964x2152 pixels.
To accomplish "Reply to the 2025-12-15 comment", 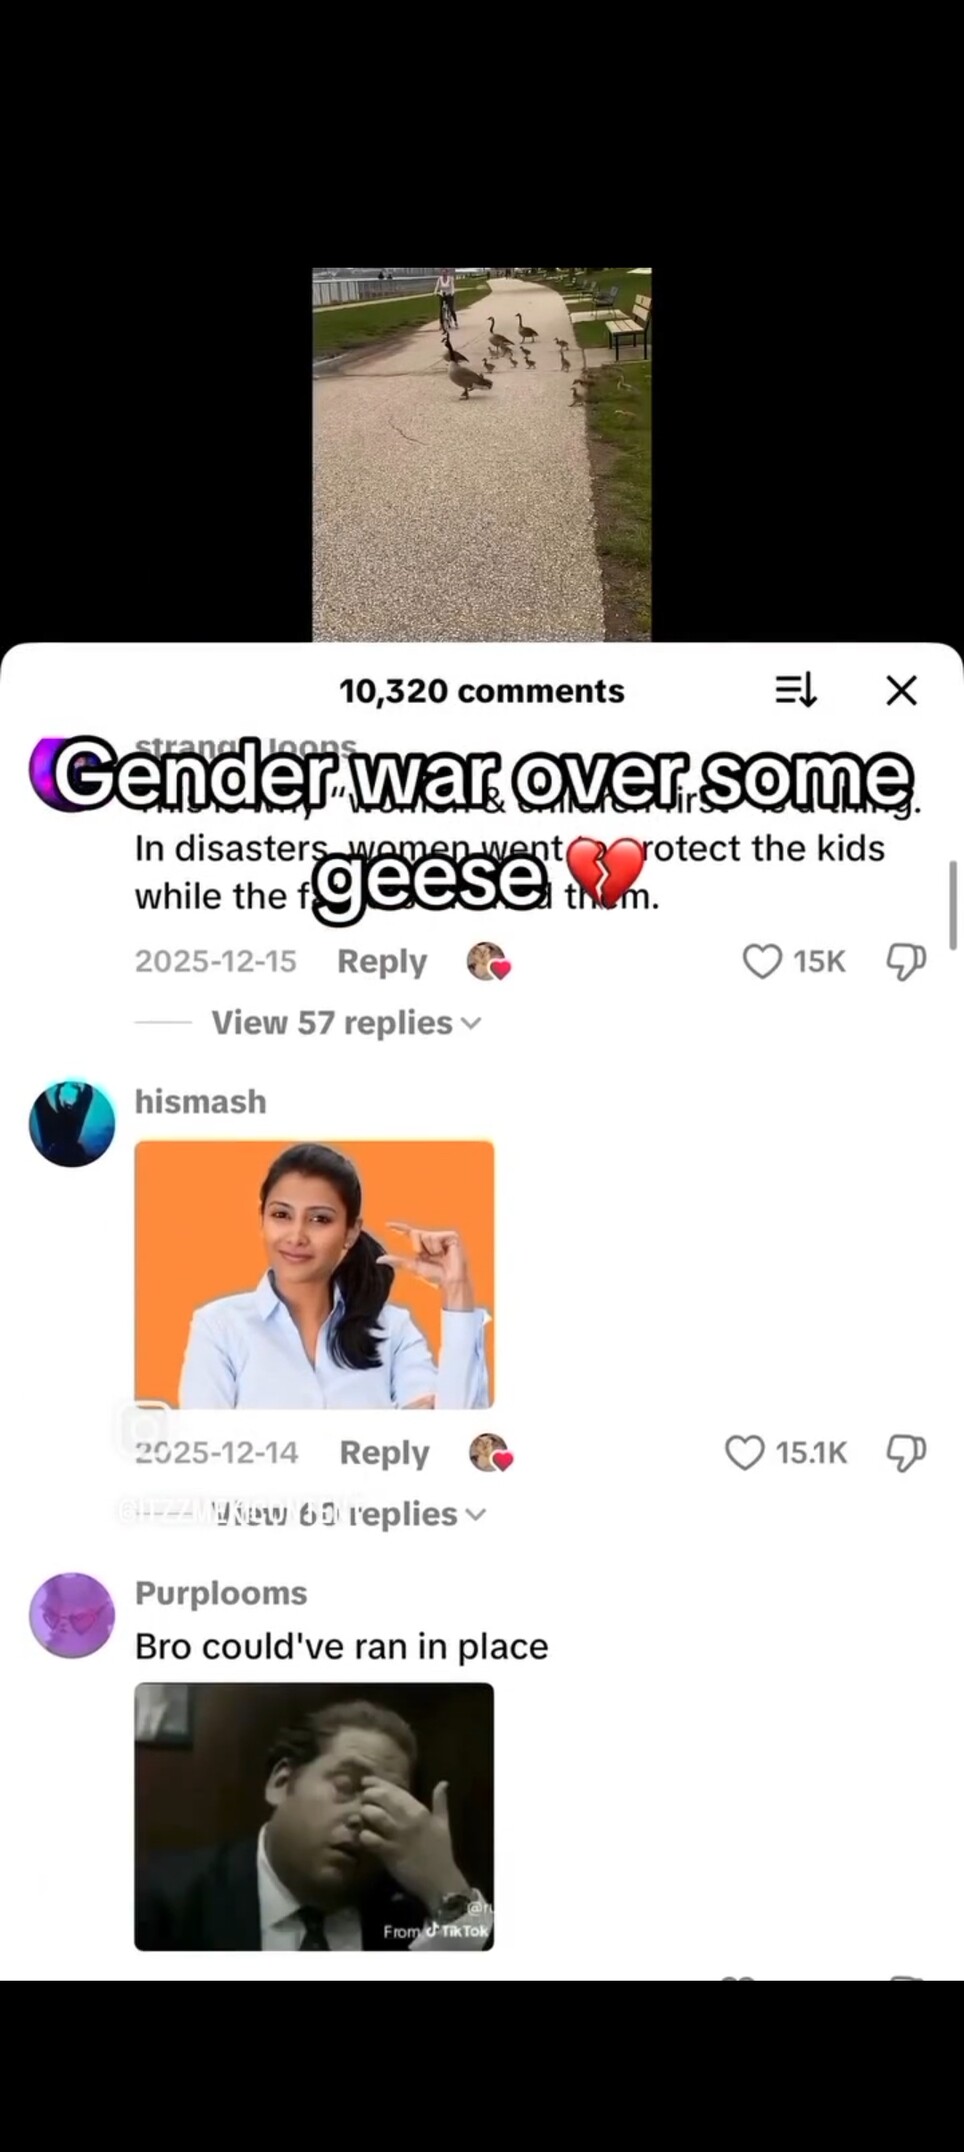I will (382, 961).
